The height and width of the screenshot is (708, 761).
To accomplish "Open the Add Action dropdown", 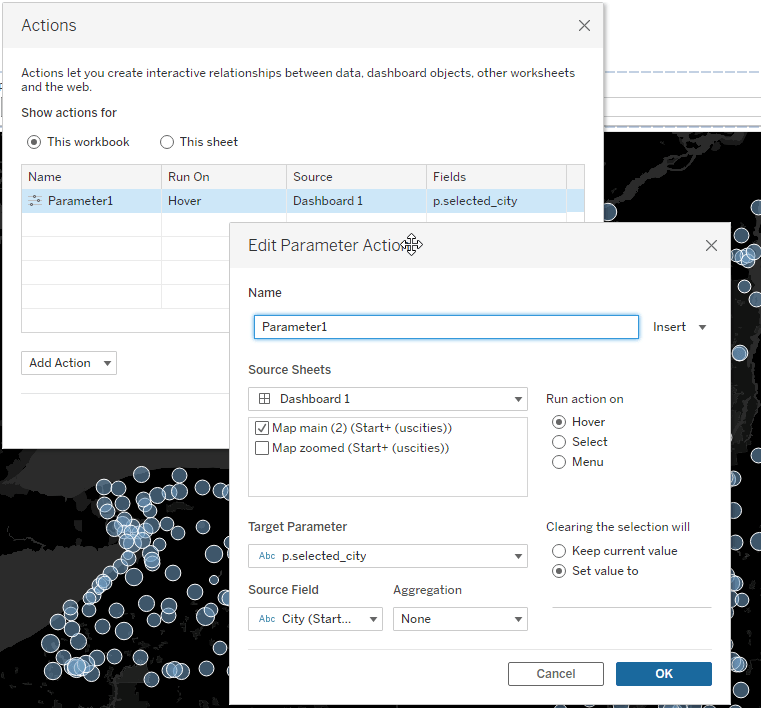I will pyautogui.click(x=69, y=363).
